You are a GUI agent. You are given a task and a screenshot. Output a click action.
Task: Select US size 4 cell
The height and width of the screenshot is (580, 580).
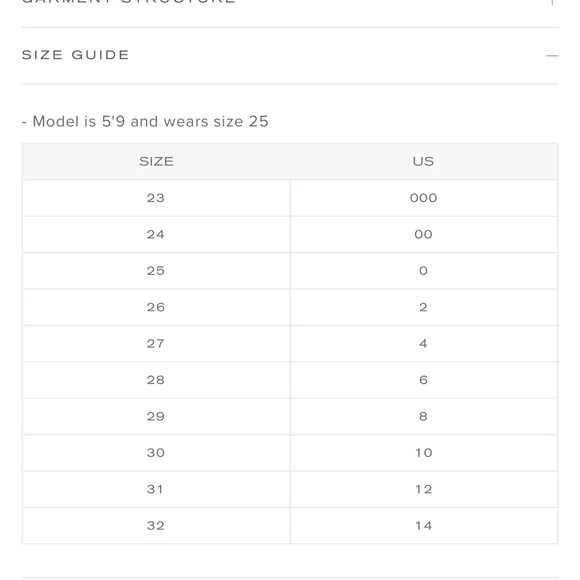click(424, 344)
